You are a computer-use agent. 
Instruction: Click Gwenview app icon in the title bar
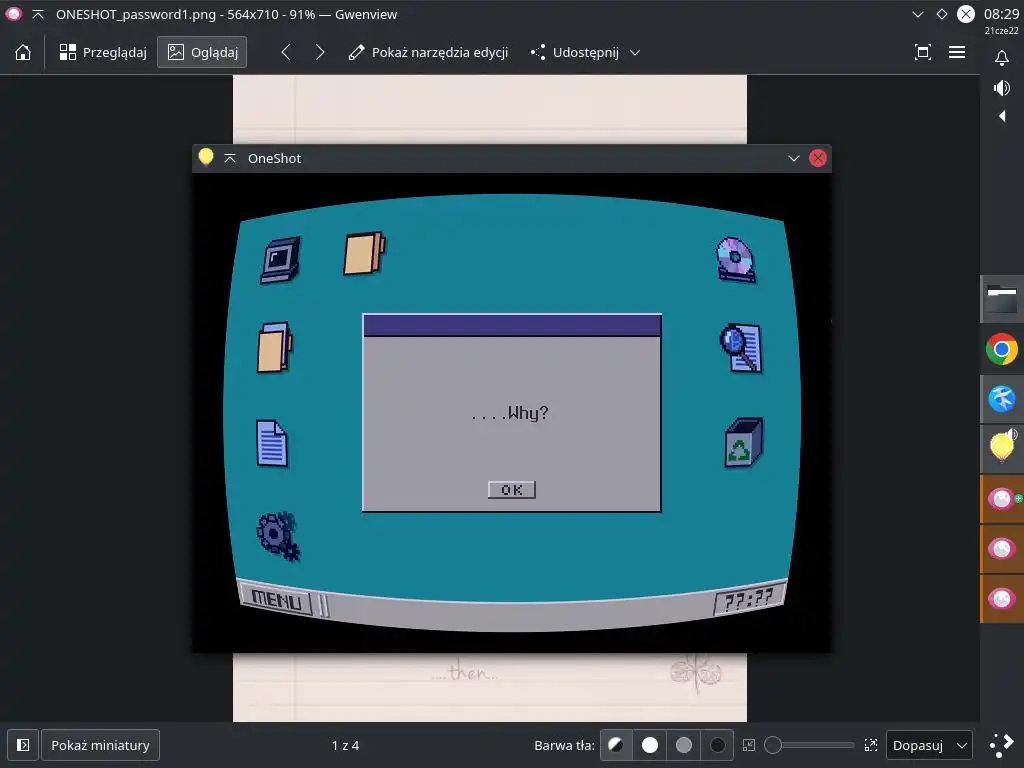(x=13, y=14)
